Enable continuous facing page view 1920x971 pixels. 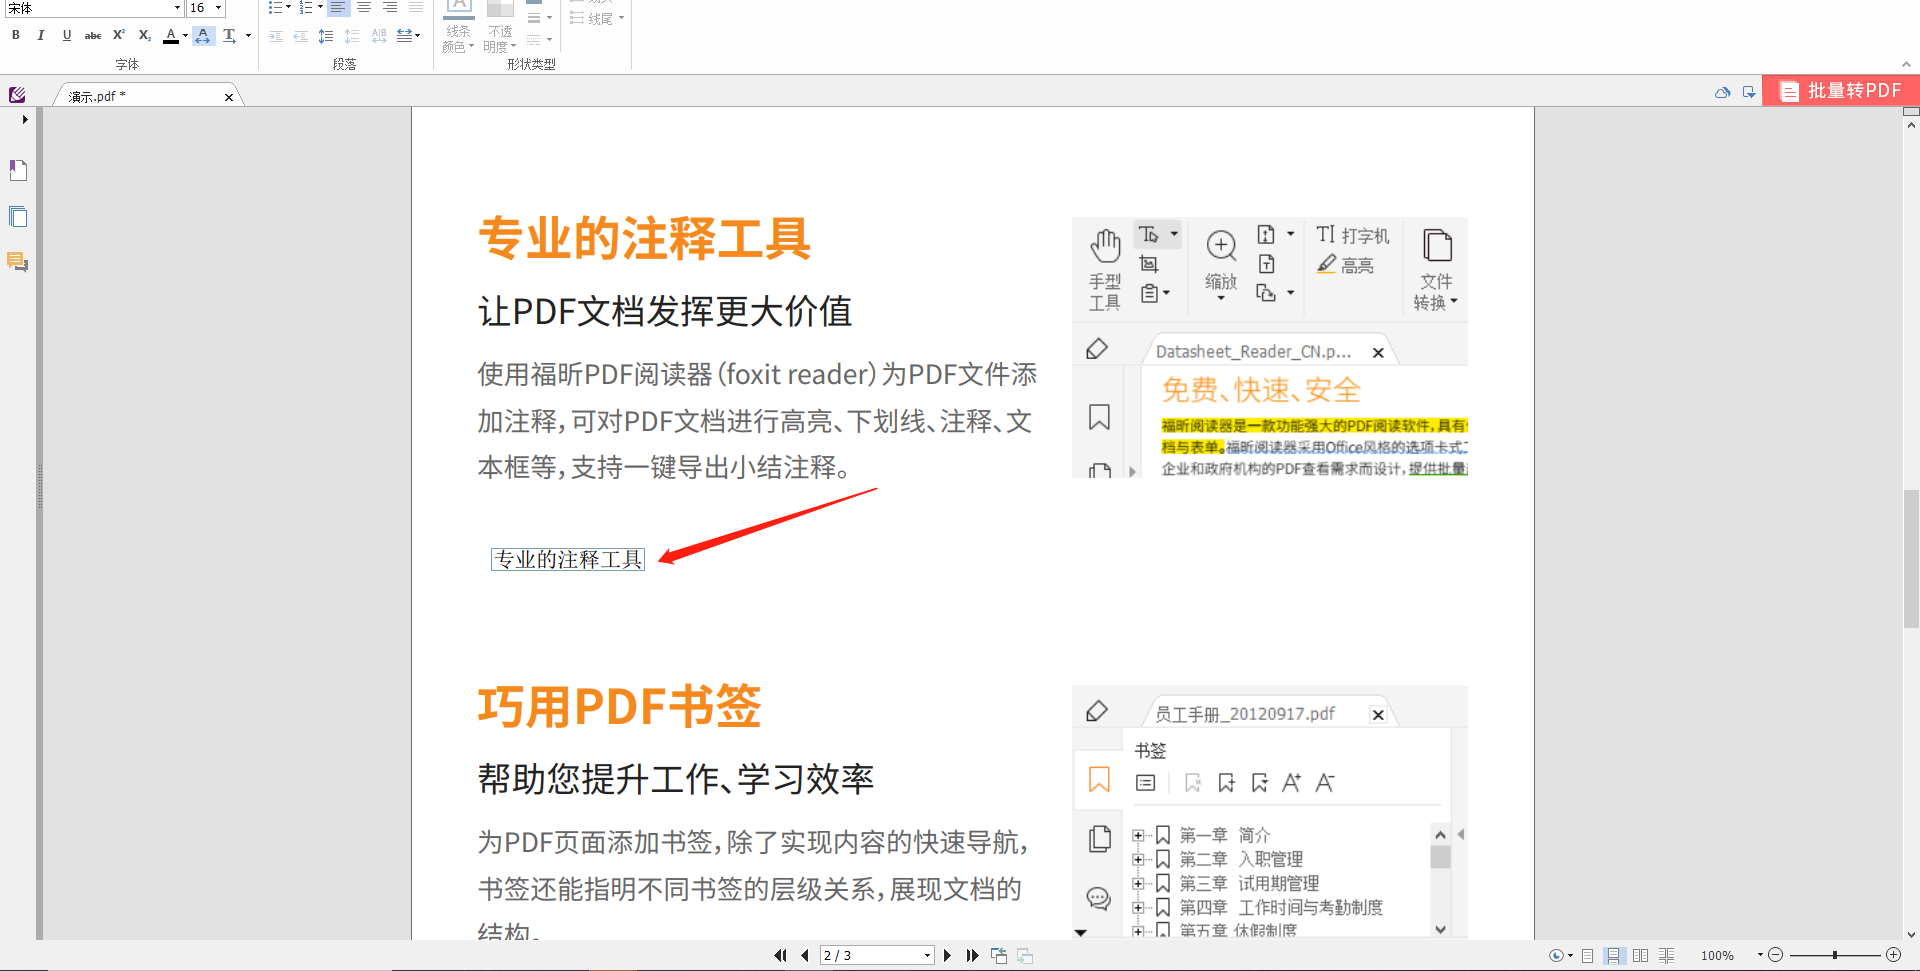[x=1667, y=955]
